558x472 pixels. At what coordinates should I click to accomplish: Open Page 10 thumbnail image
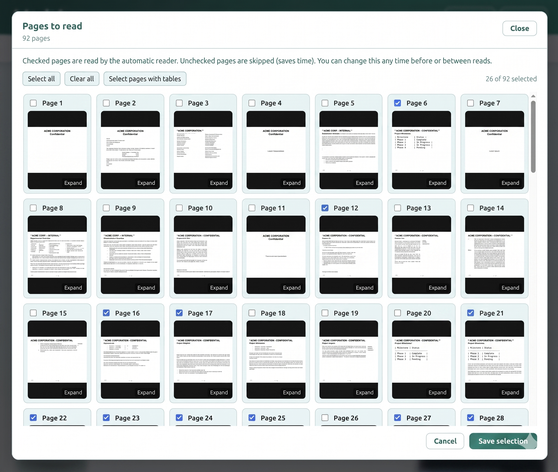pos(203,255)
